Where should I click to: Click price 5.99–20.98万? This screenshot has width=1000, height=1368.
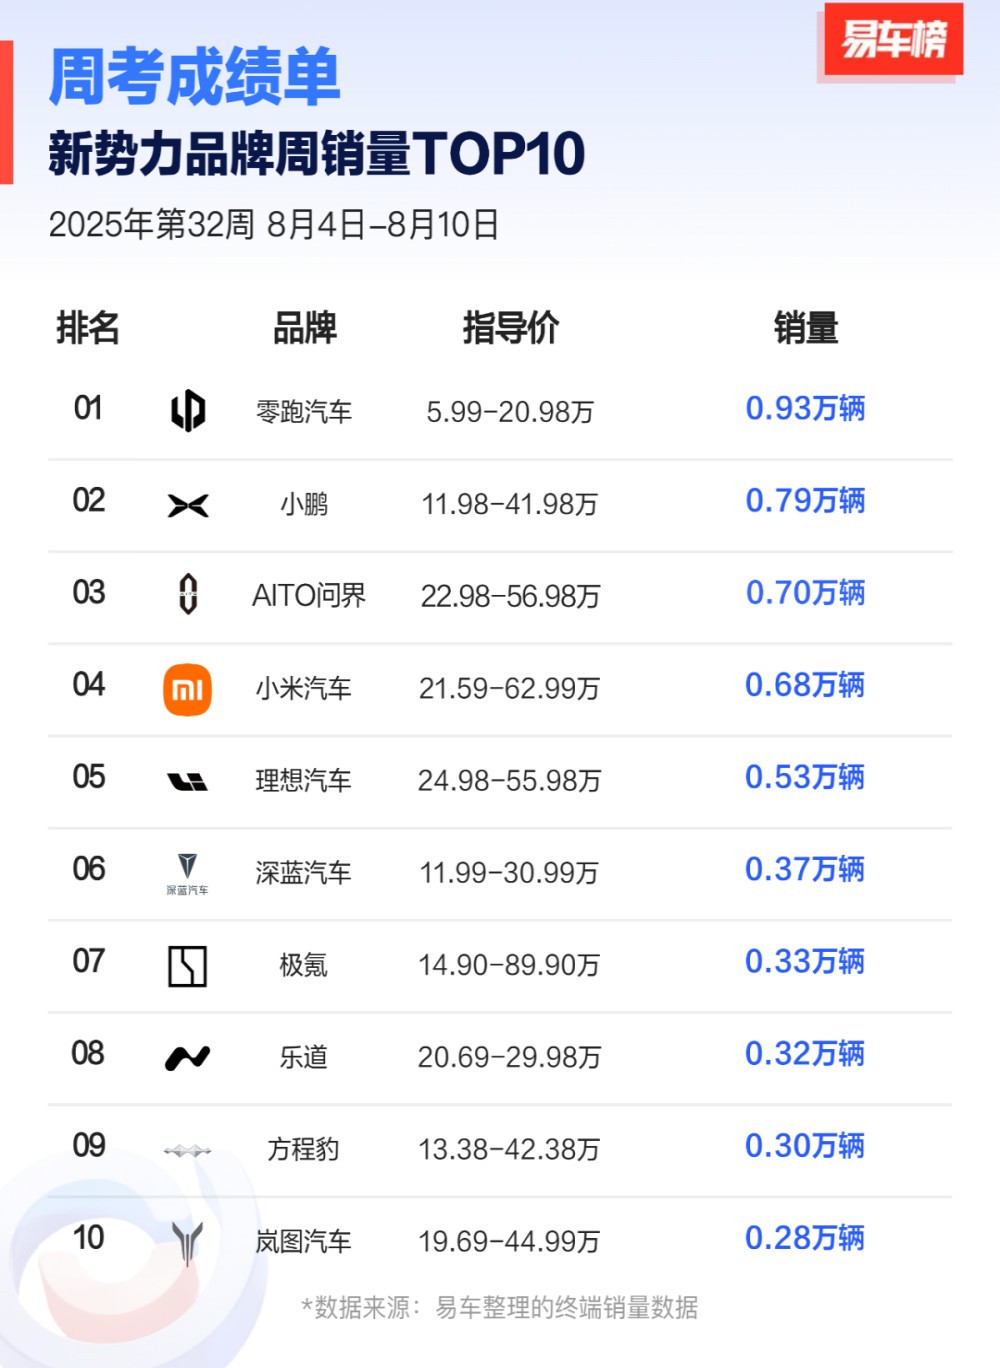pyautogui.click(x=510, y=412)
